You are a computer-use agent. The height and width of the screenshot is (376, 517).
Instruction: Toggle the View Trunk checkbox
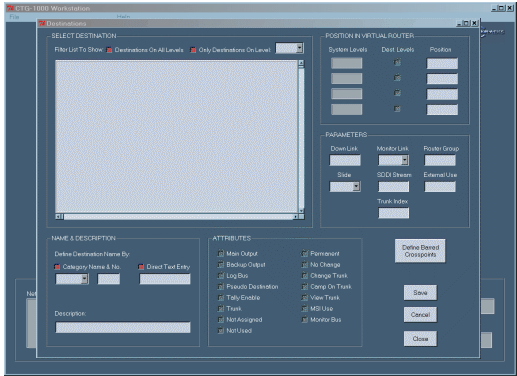tap(304, 297)
